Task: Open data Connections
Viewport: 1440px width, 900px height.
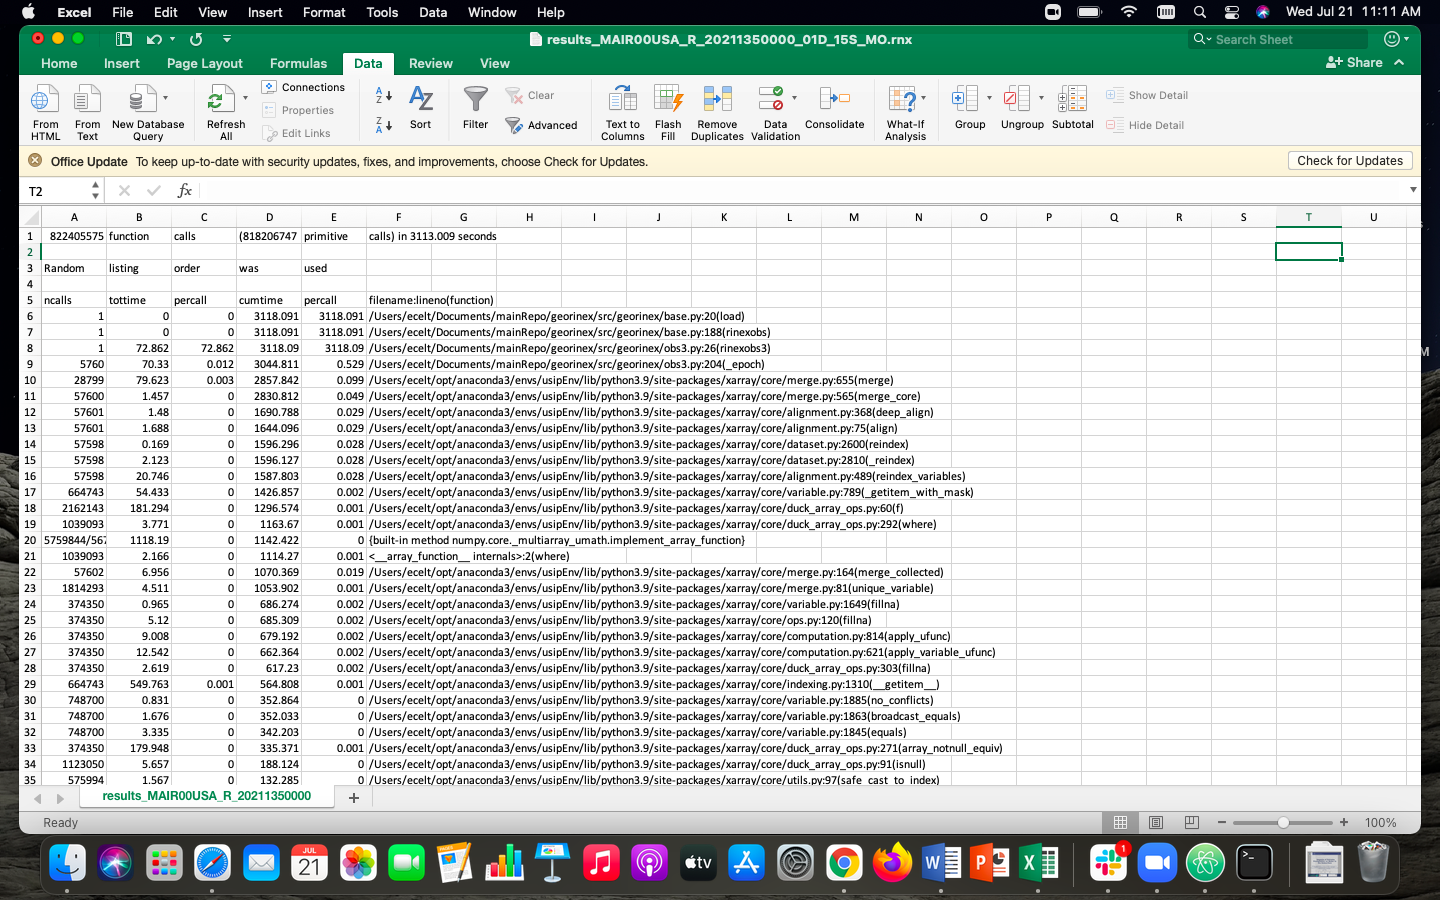Action: coord(303,87)
